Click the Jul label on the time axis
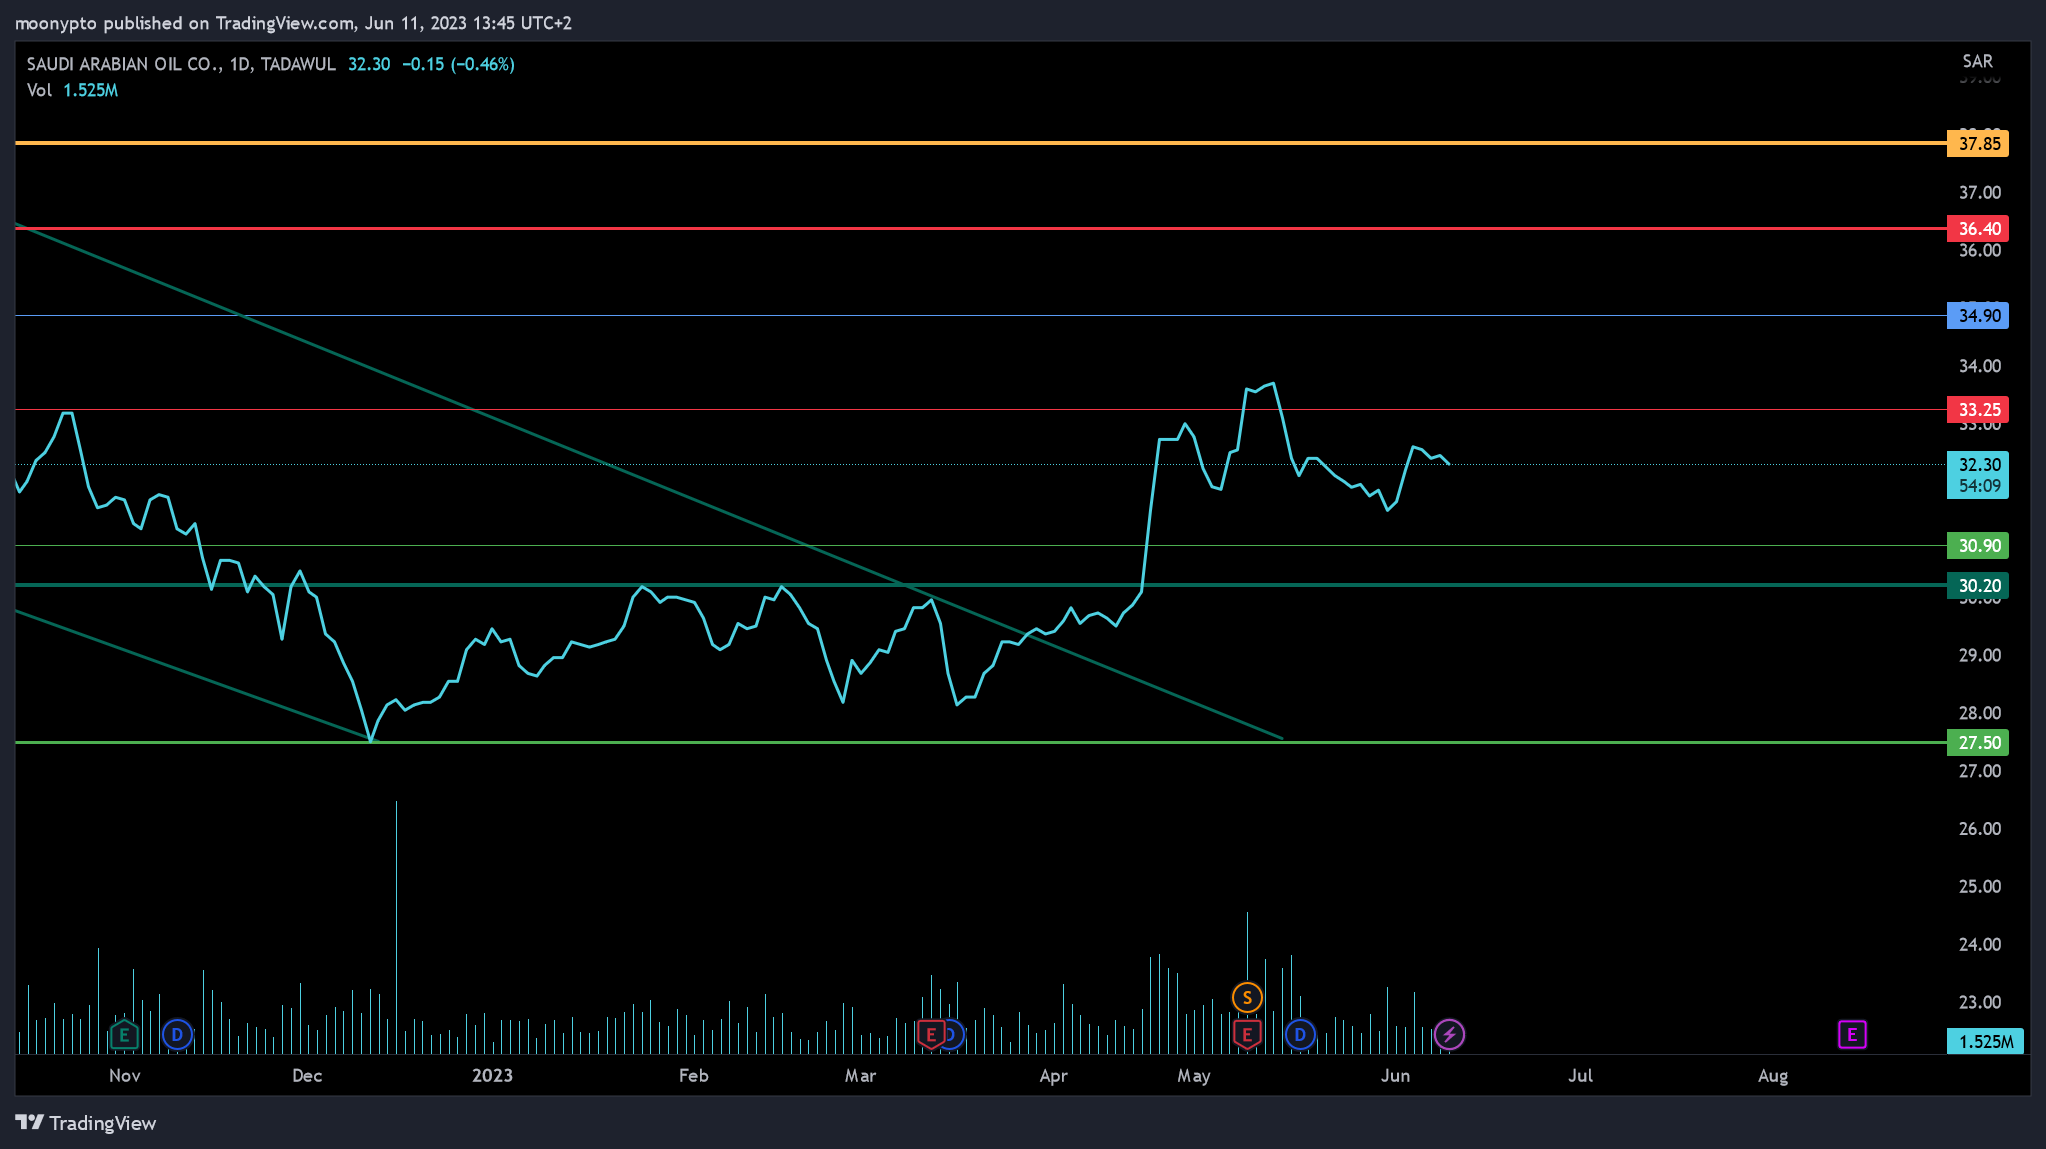This screenshot has width=2046, height=1149. click(1580, 1076)
